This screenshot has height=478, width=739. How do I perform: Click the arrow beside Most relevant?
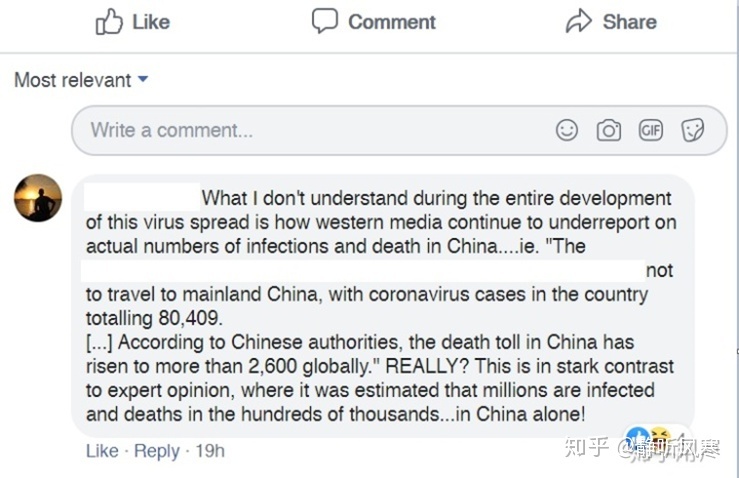pyautogui.click(x=143, y=79)
